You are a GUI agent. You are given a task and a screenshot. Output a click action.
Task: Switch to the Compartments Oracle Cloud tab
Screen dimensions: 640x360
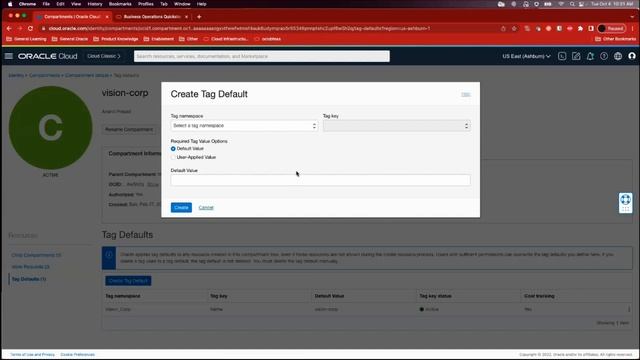71,17
